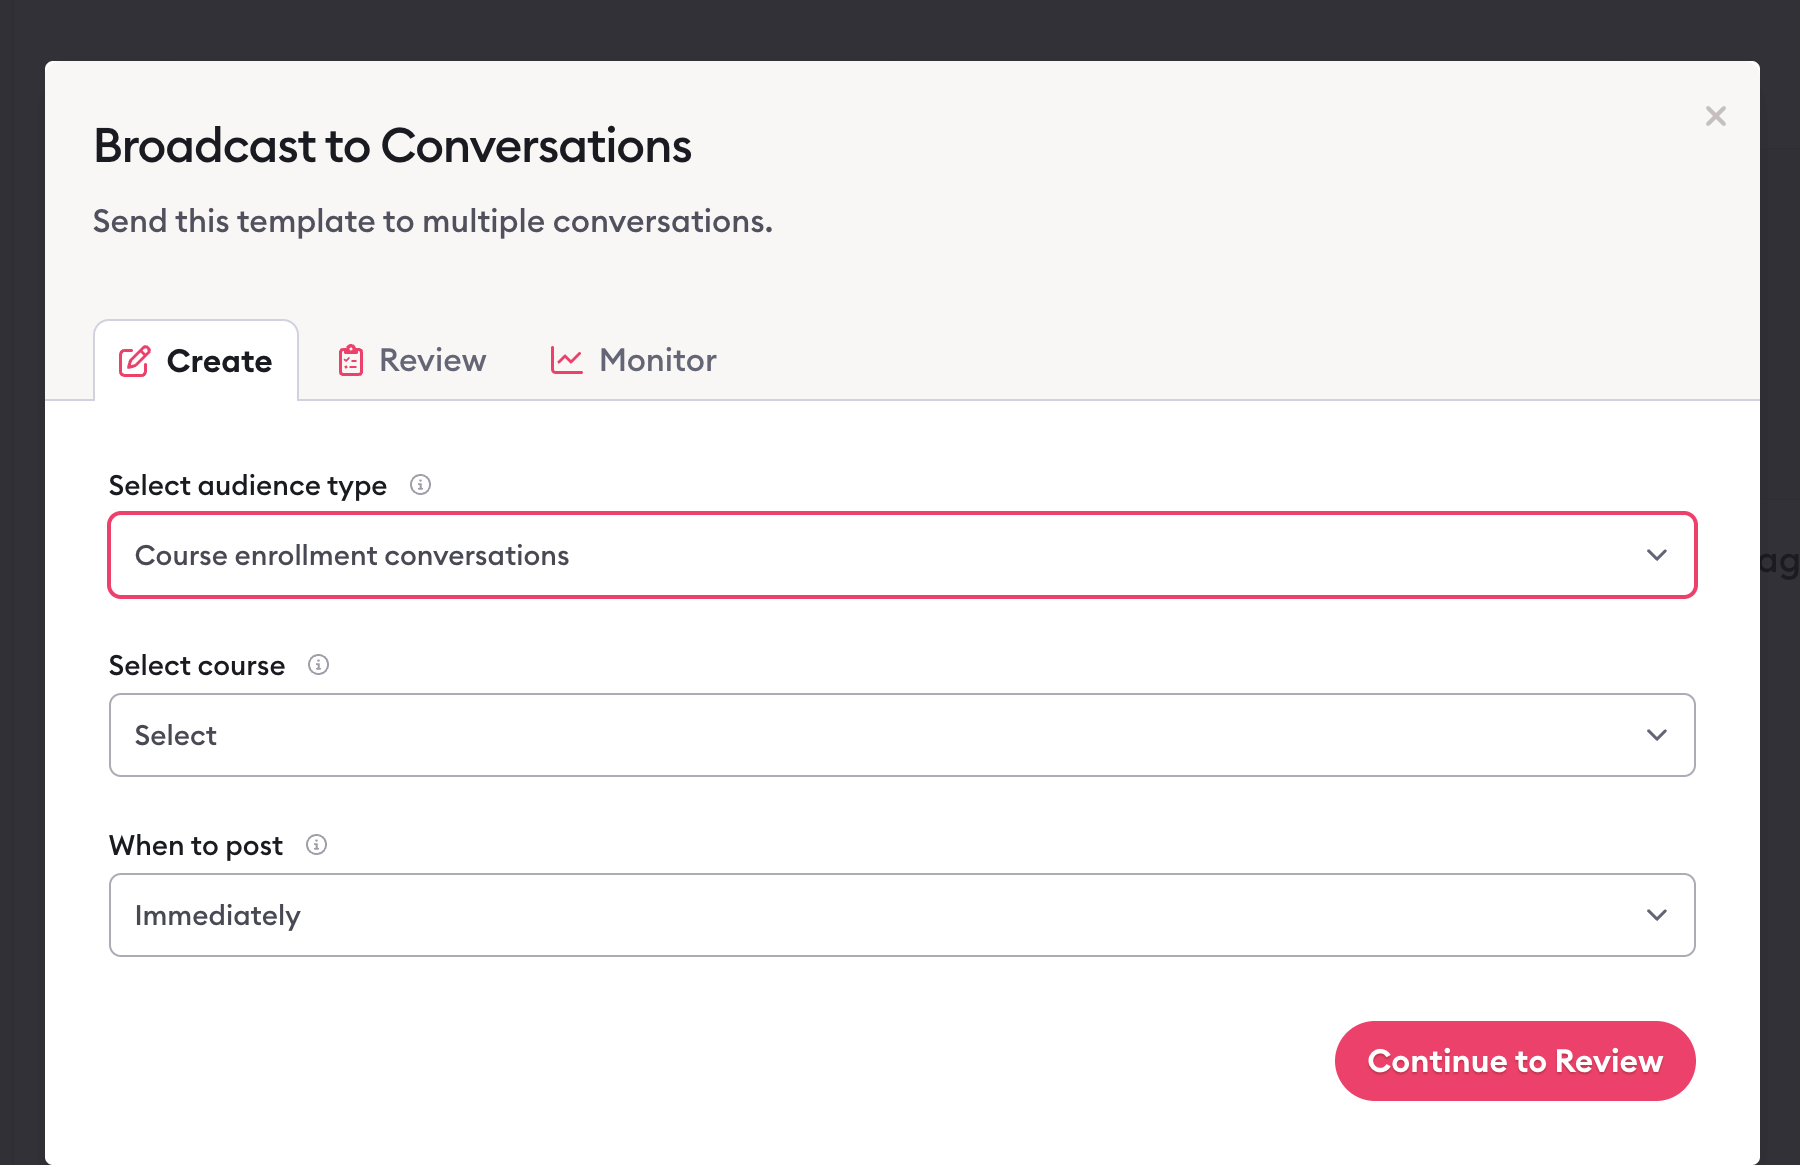Switch to the Create tab
The height and width of the screenshot is (1165, 1800).
(196, 360)
